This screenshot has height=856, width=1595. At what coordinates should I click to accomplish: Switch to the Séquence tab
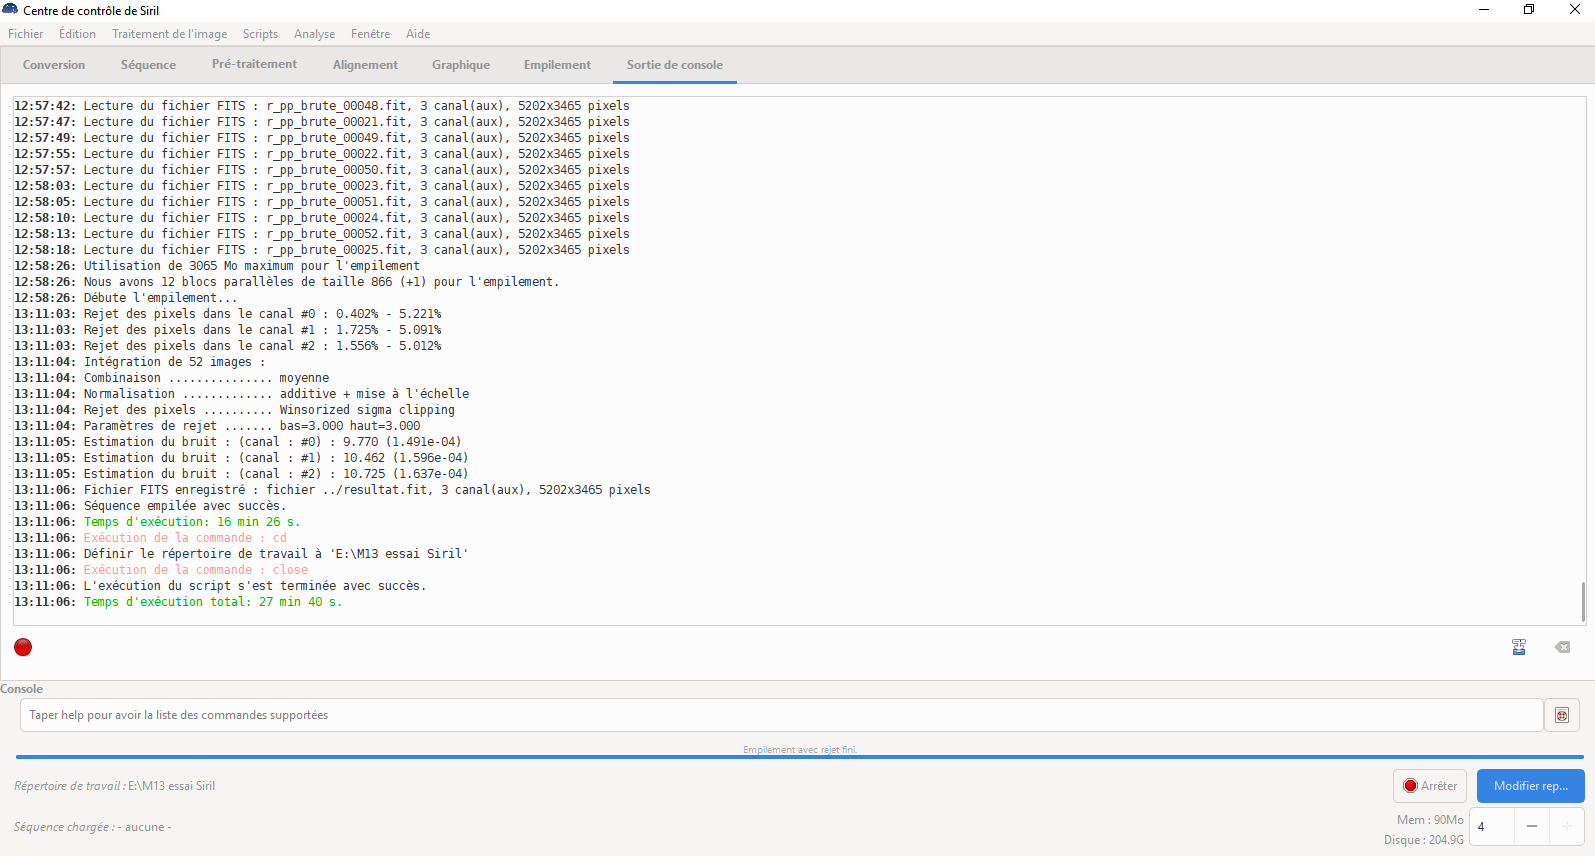coord(148,65)
